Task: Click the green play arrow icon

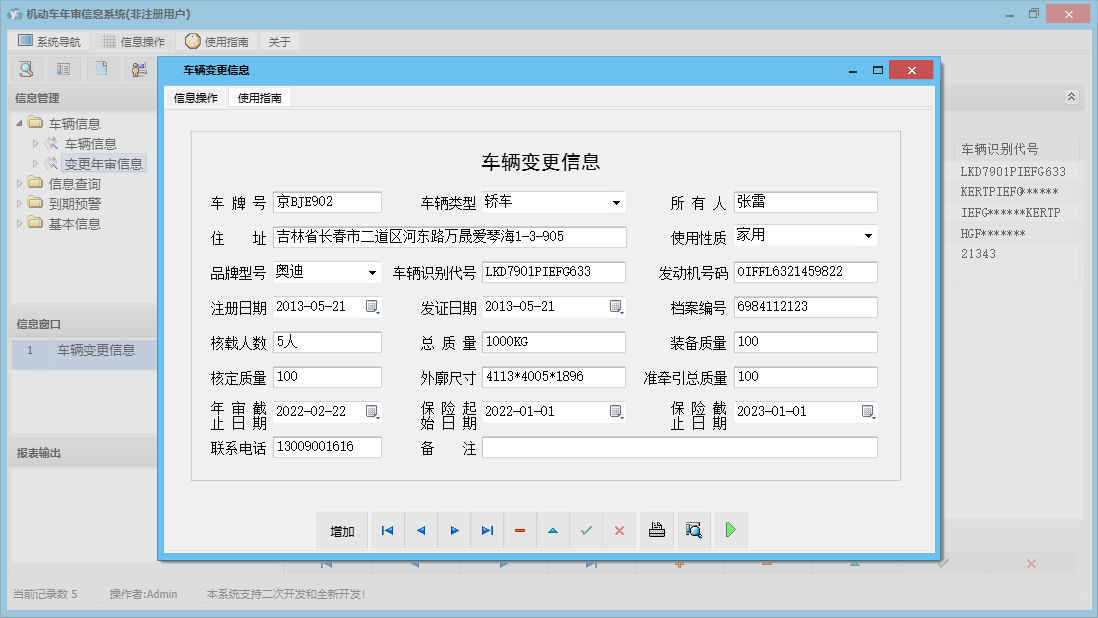Action: tap(731, 531)
